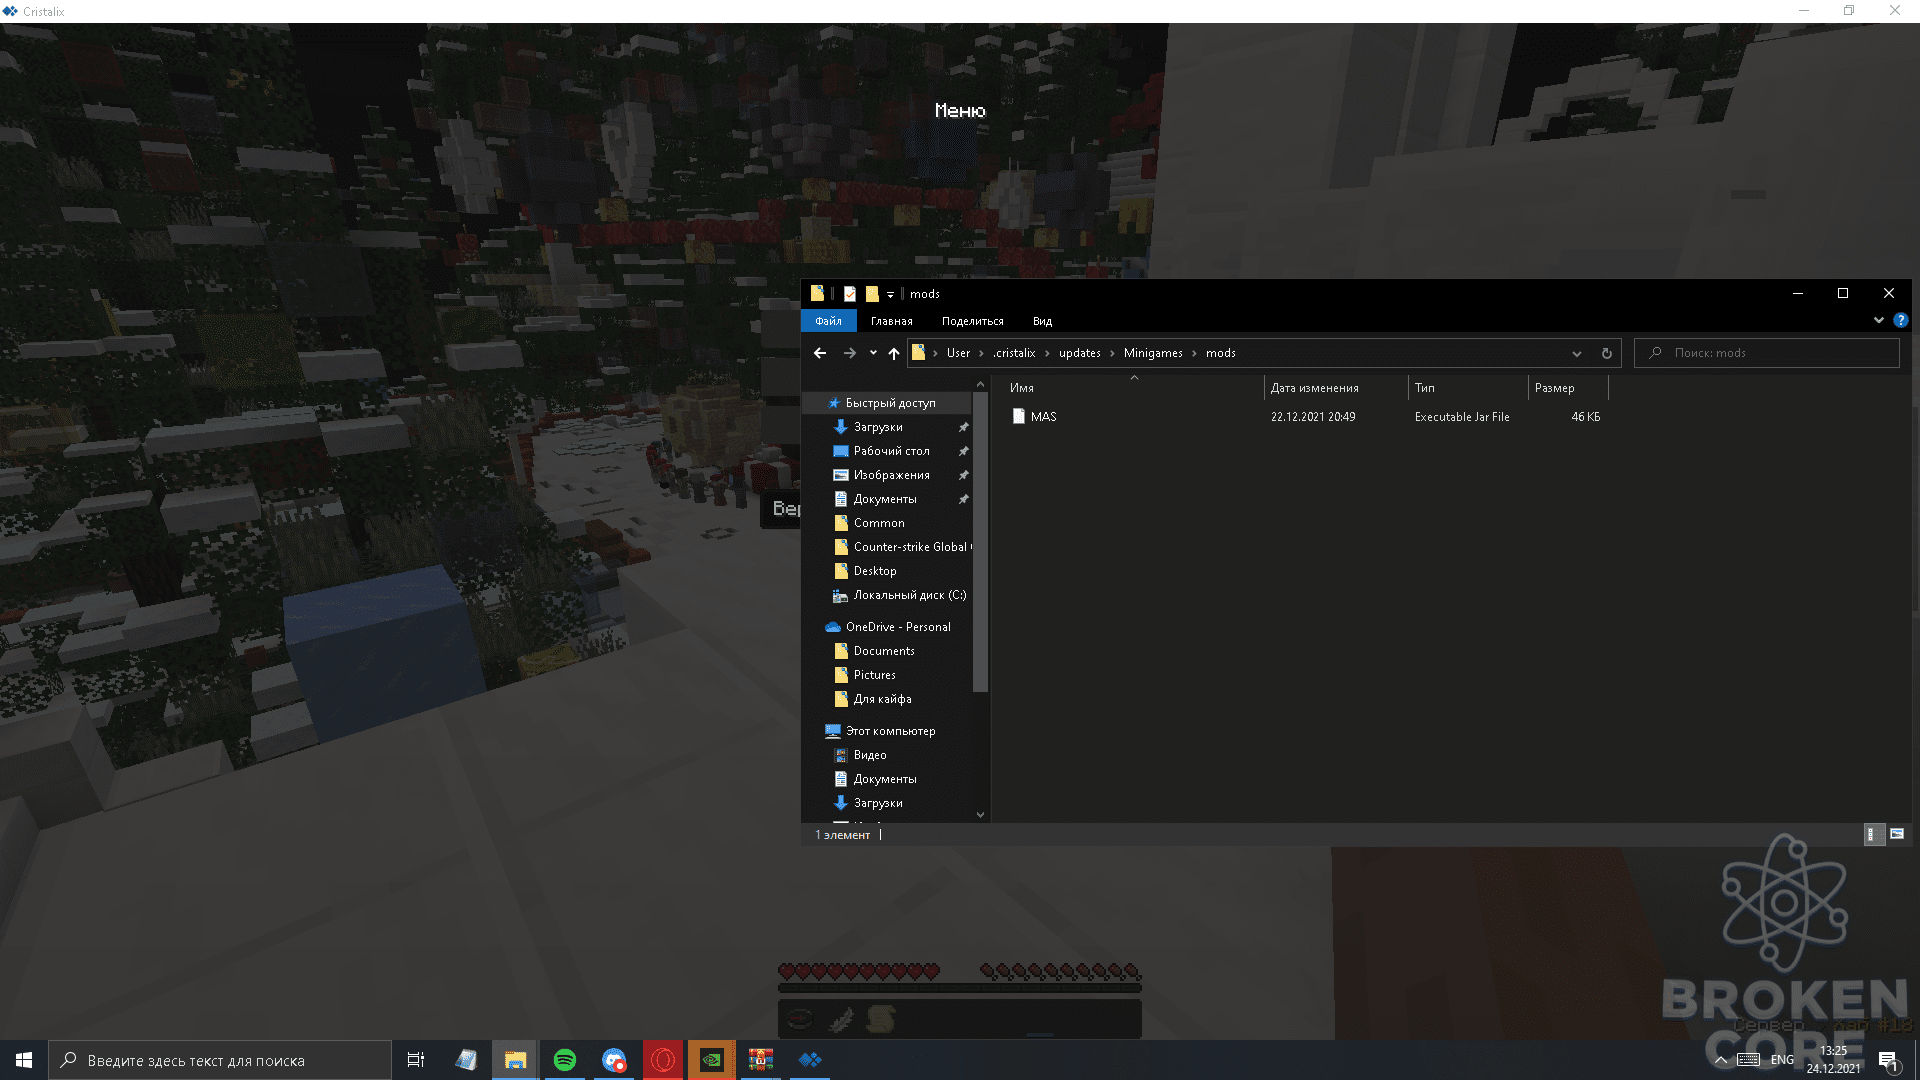
Task: Open Изображения in sidebar
Action: pos(891,475)
